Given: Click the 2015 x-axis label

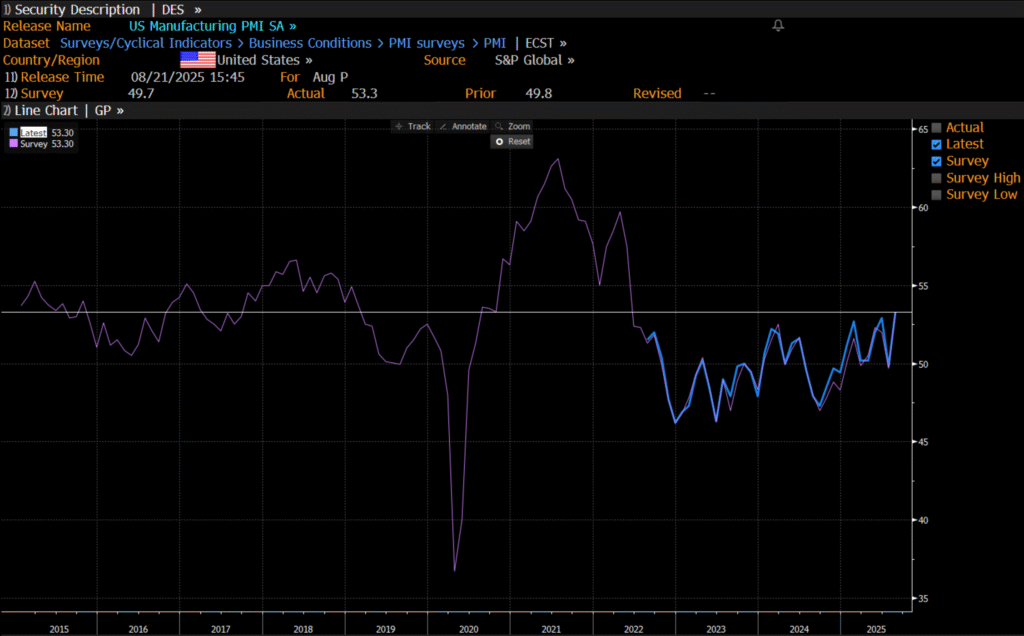Looking at the screenshot, I should point(59,629).
